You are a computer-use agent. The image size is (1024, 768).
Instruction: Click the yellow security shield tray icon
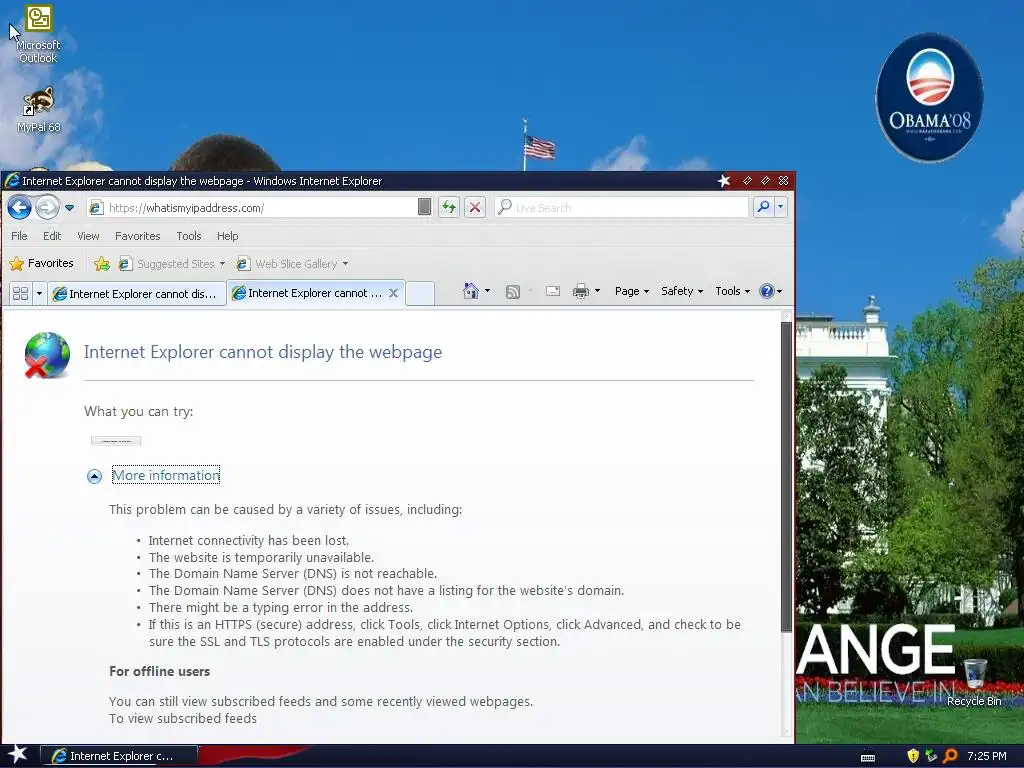pos(913,756)
